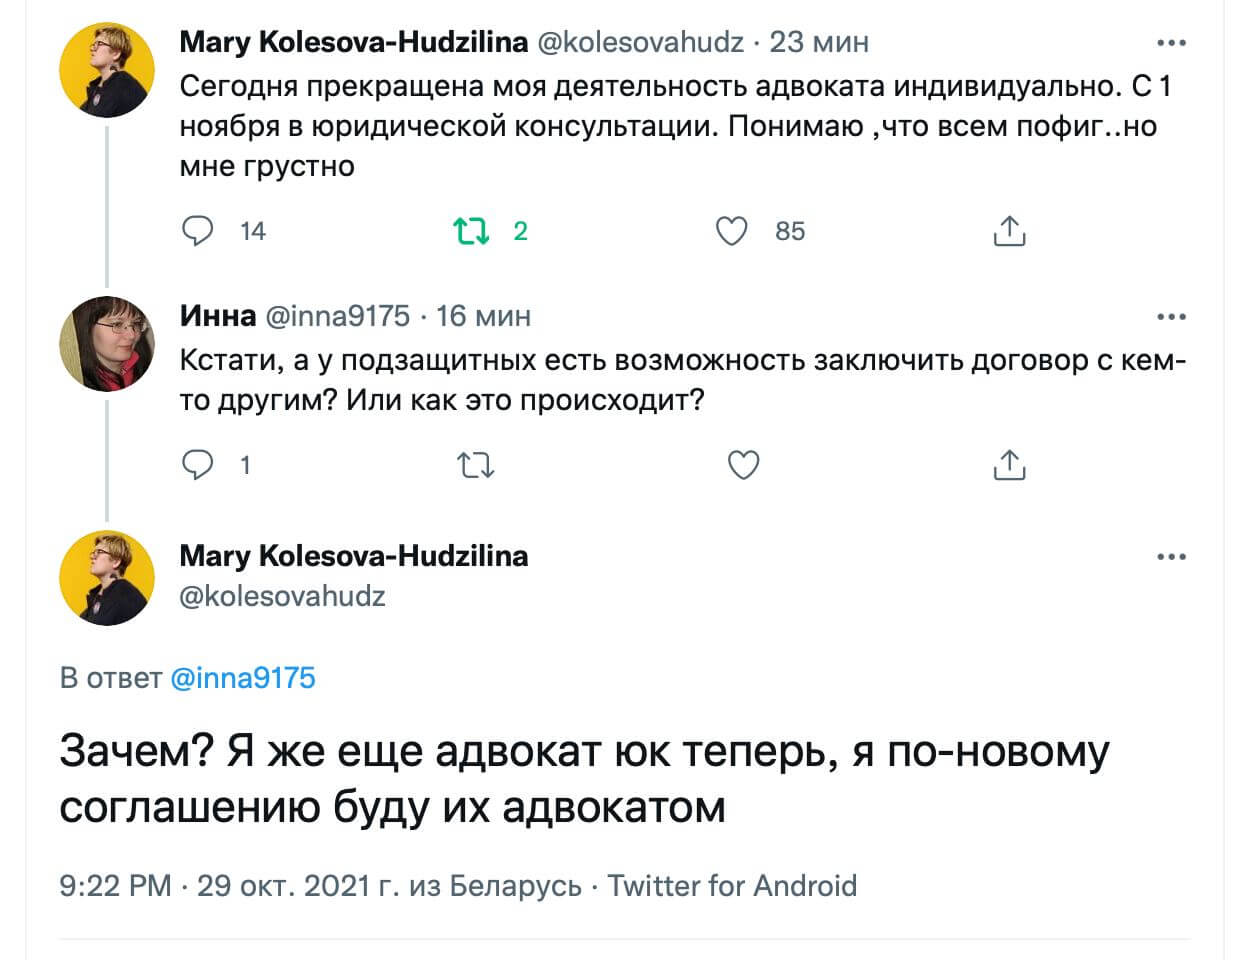Open Инна's profile avatar
The image size is (1258, 960).
107,343
